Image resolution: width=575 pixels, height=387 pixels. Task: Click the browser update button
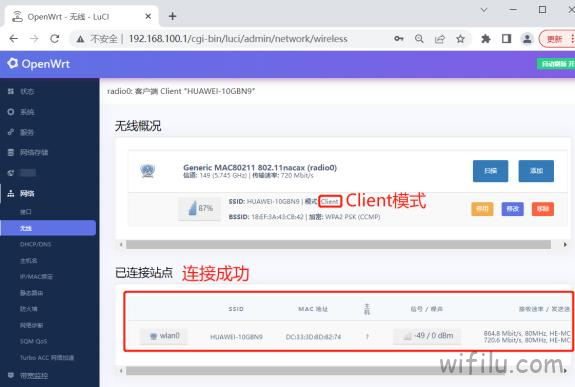[557, 39]
